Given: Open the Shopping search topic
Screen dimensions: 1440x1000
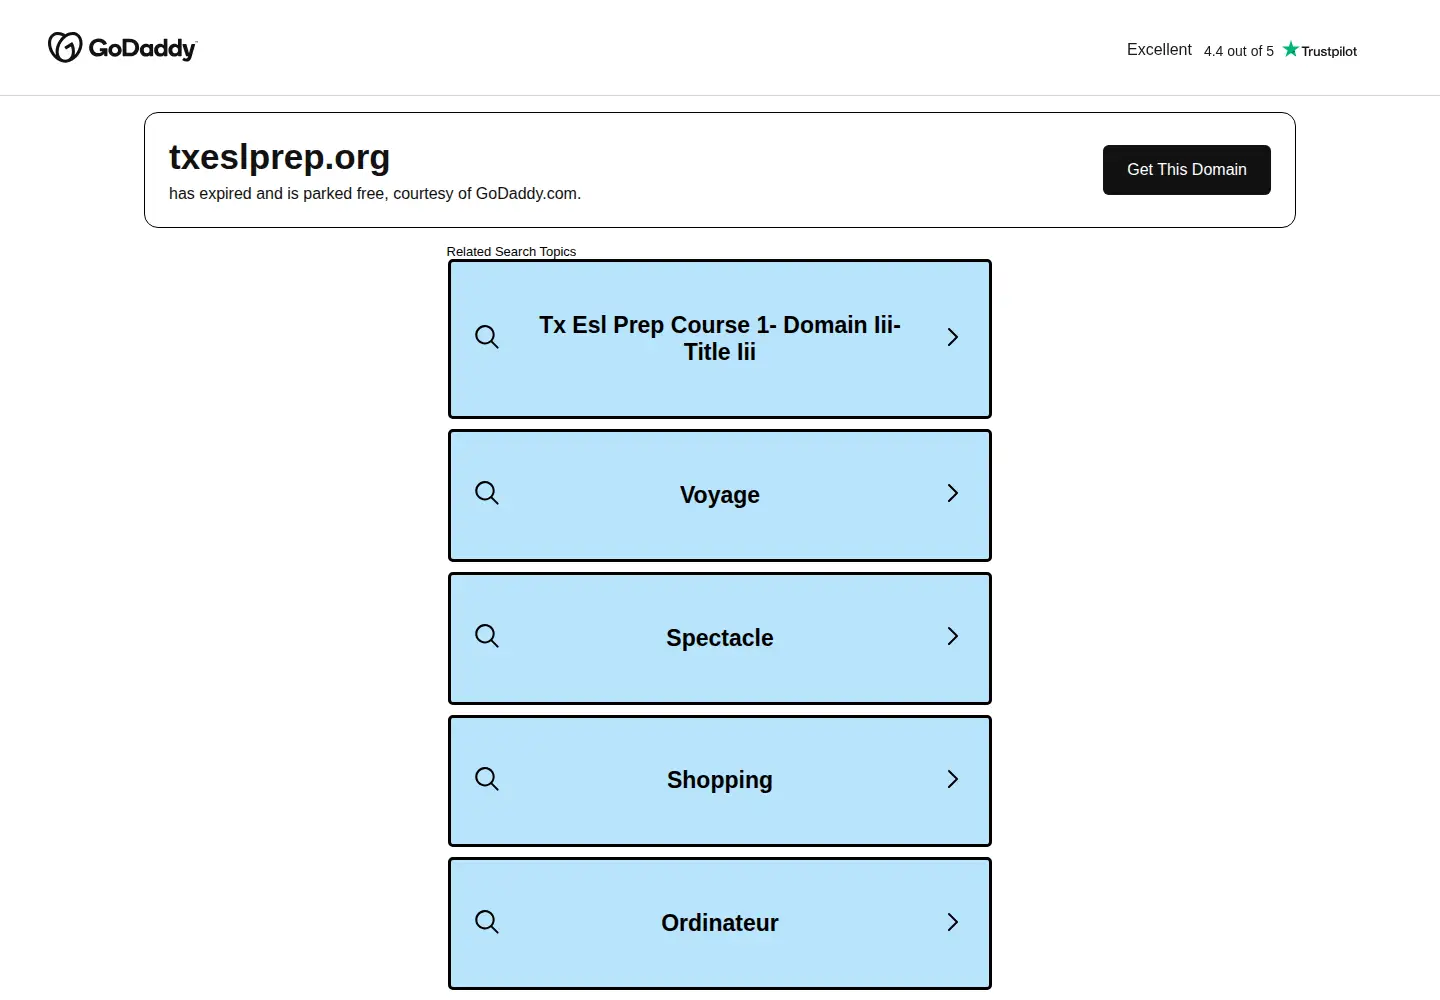Looking at the screenshot, I should coord(720,781).
